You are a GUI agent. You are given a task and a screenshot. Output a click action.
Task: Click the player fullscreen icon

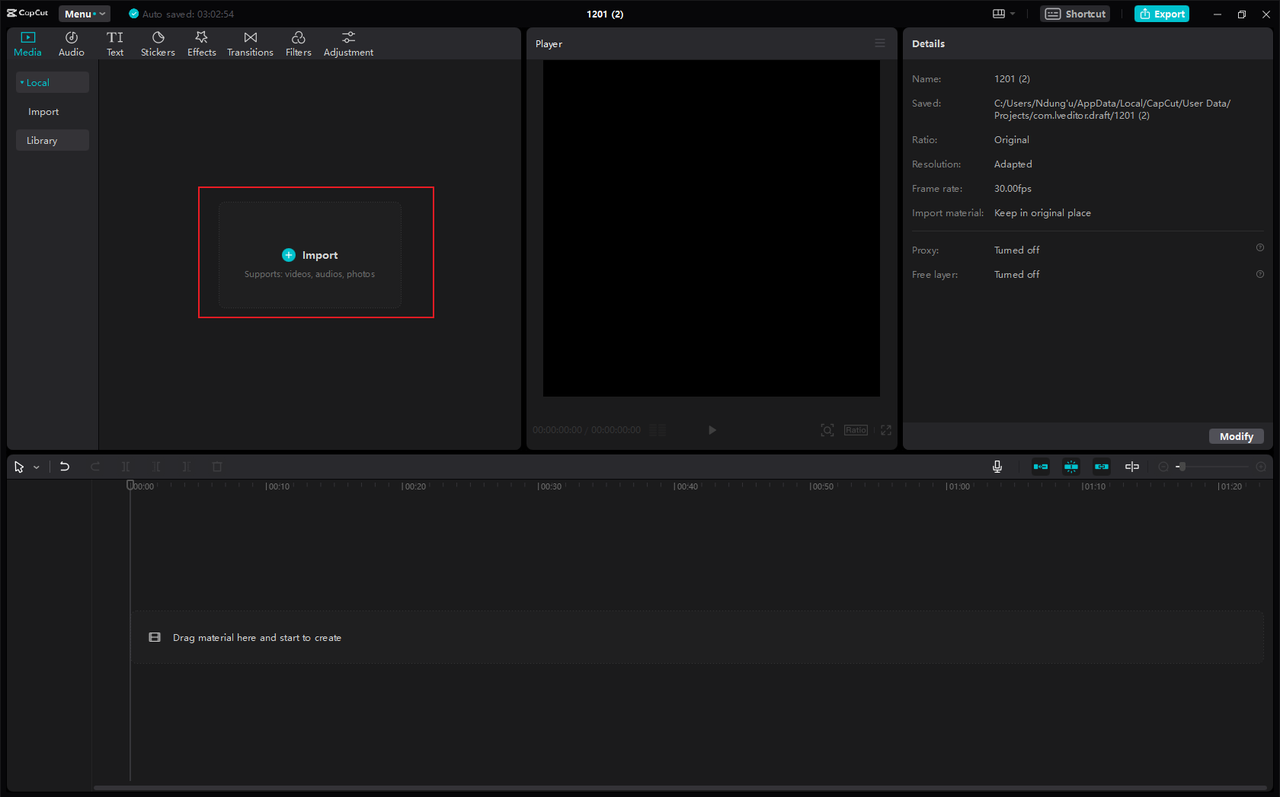point(886,430)
